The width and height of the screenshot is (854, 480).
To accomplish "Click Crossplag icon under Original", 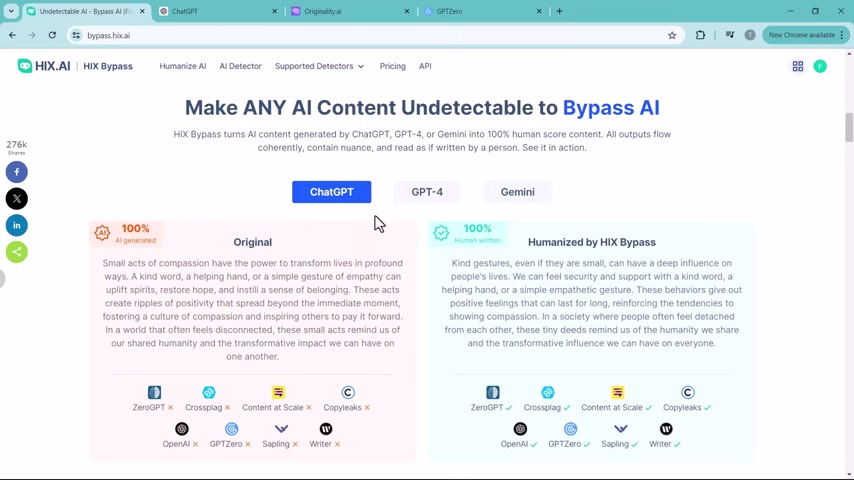I will [x=209, y=392].
